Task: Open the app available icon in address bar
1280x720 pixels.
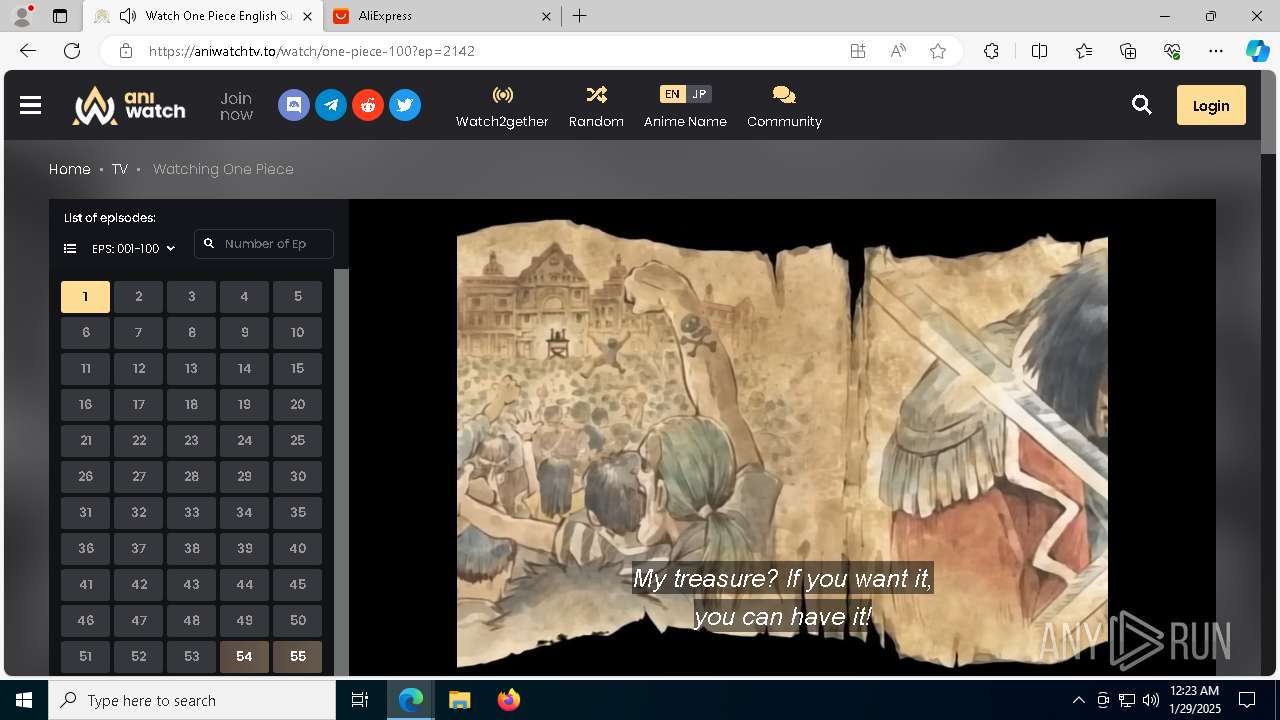Action: (858, 51)
